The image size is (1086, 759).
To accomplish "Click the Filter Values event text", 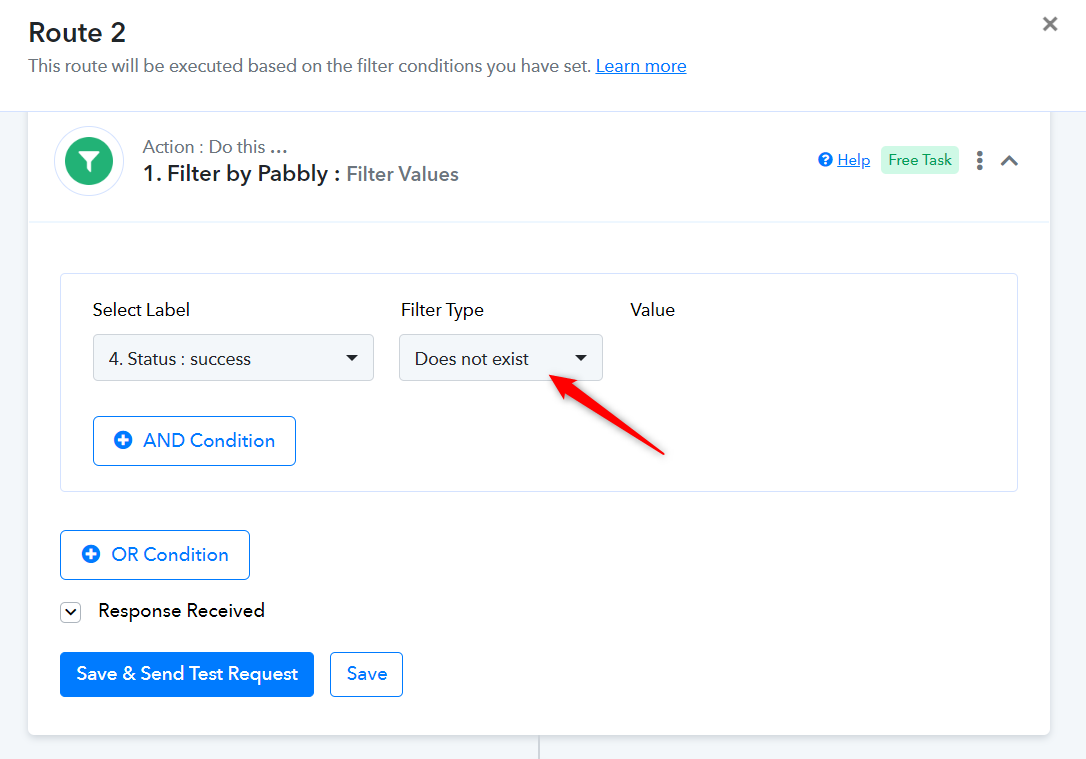I will 402,174.
